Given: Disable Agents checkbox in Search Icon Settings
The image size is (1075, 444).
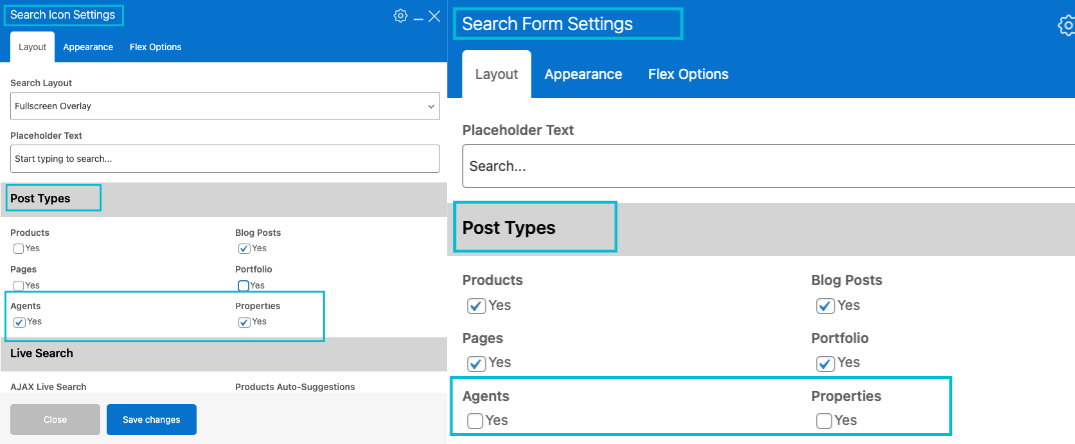Looking at the screenshot, I should click(18, 322).
